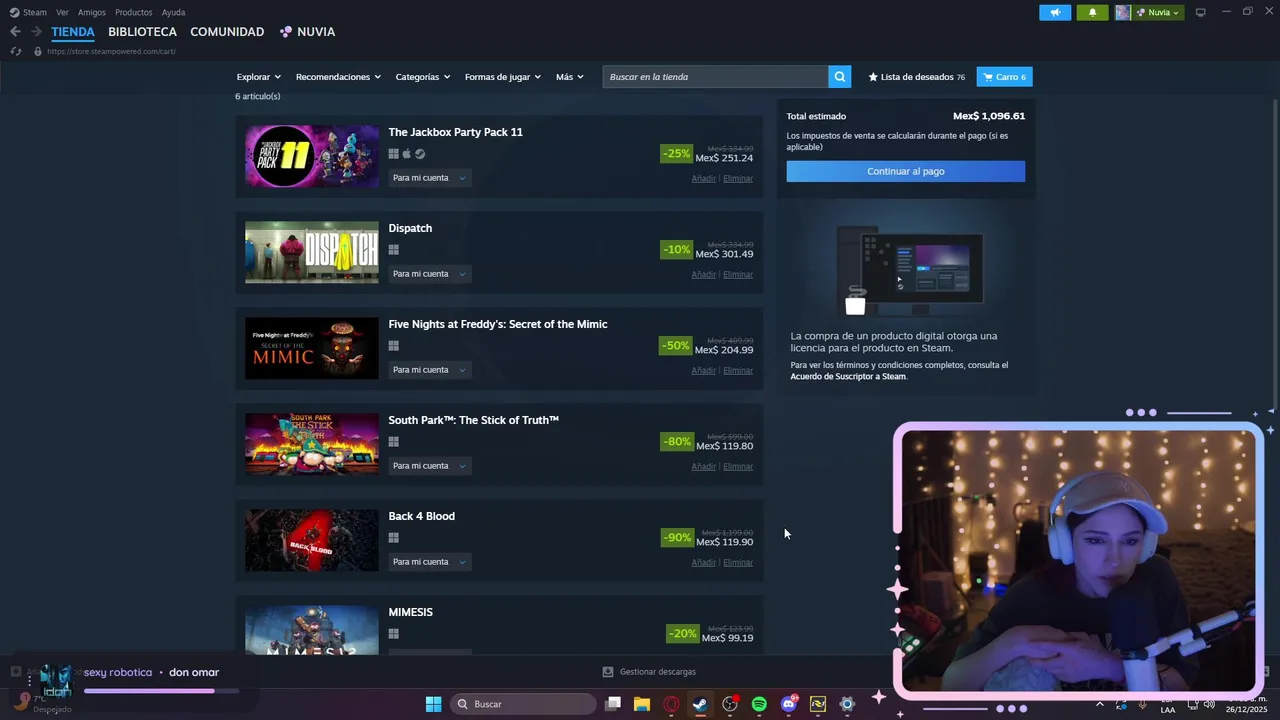Screen dimensions: 1280x720
Task: Open the Carro 6 cart button
Action: coord(1004,77)
